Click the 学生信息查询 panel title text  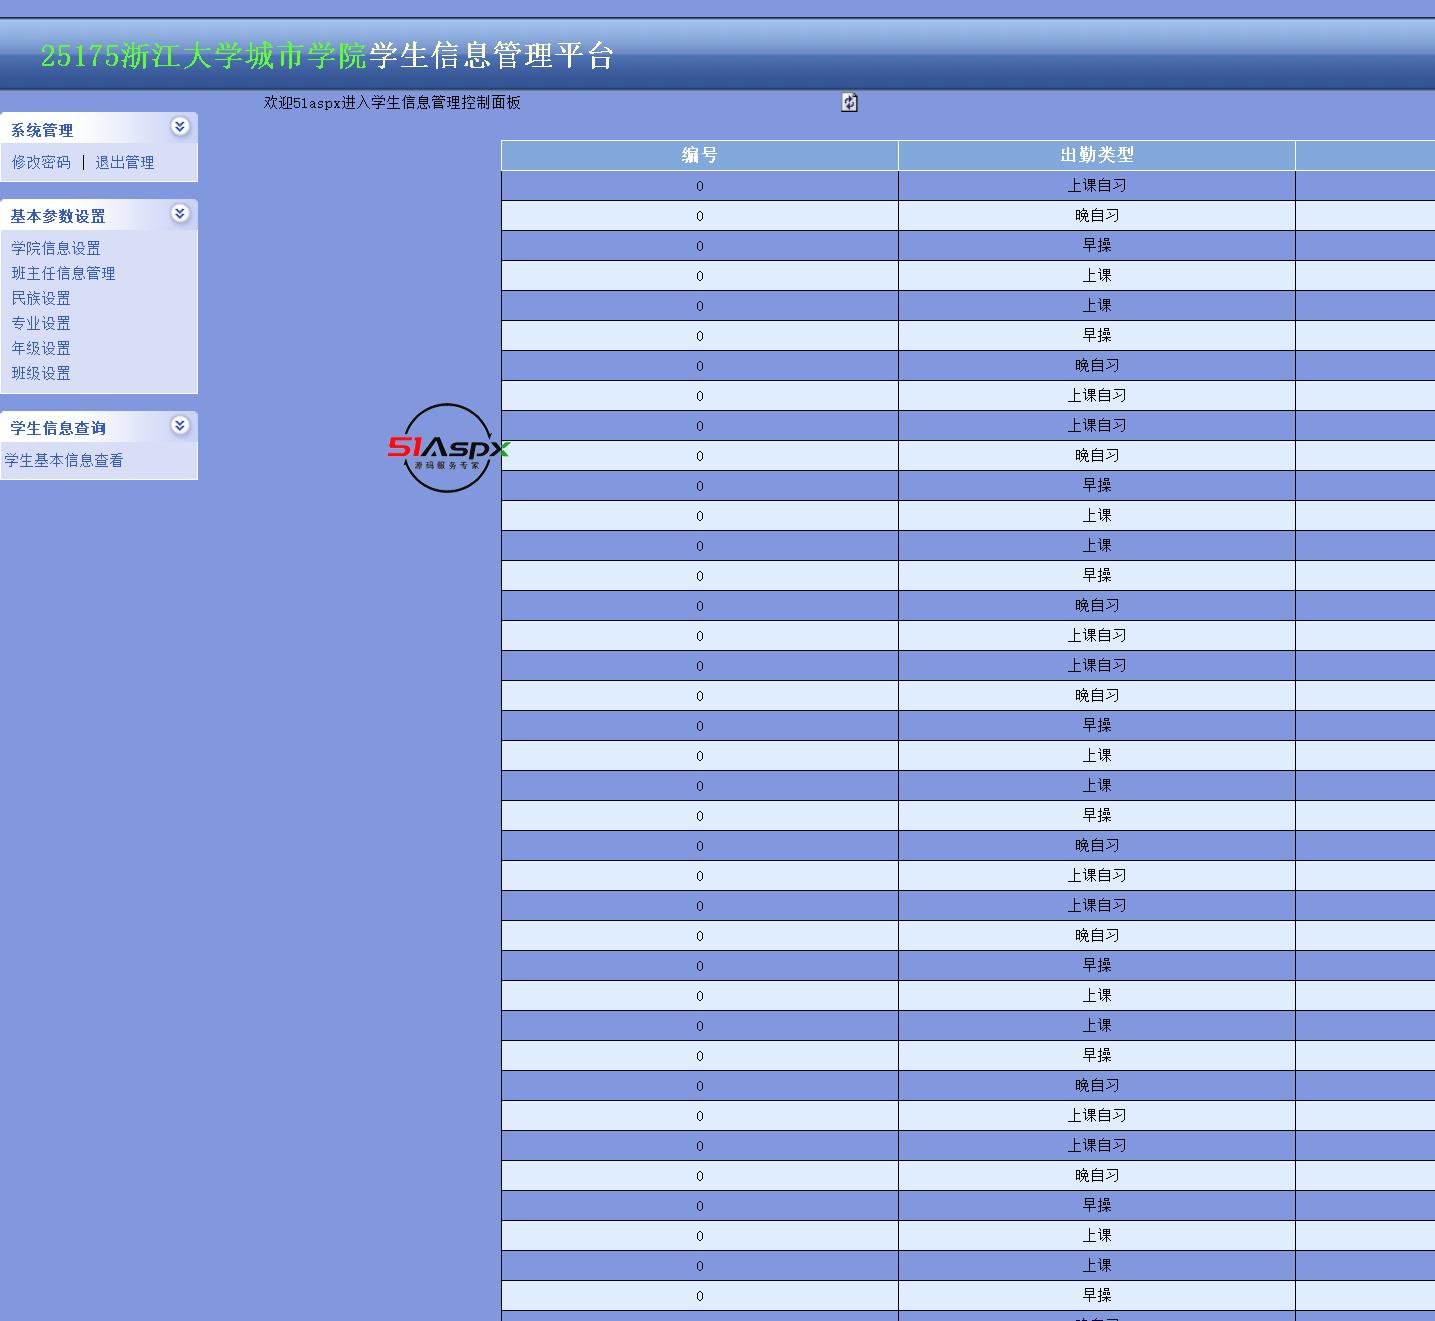tap(58, 428)
